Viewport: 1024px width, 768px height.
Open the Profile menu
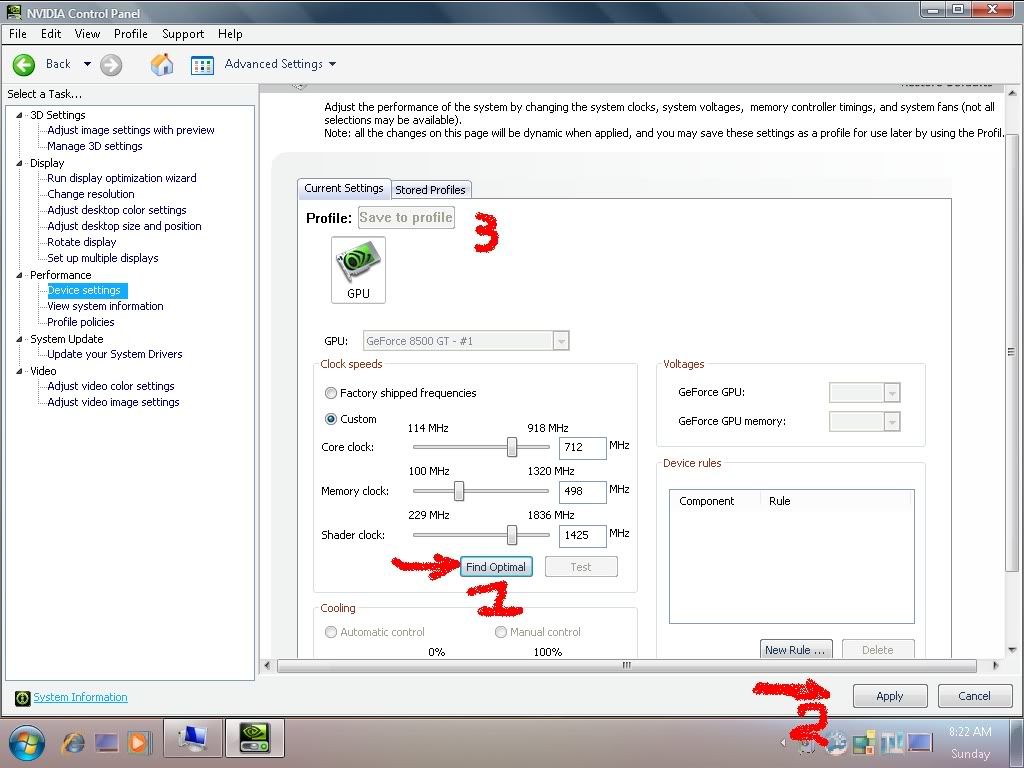(x=131, y=34)
